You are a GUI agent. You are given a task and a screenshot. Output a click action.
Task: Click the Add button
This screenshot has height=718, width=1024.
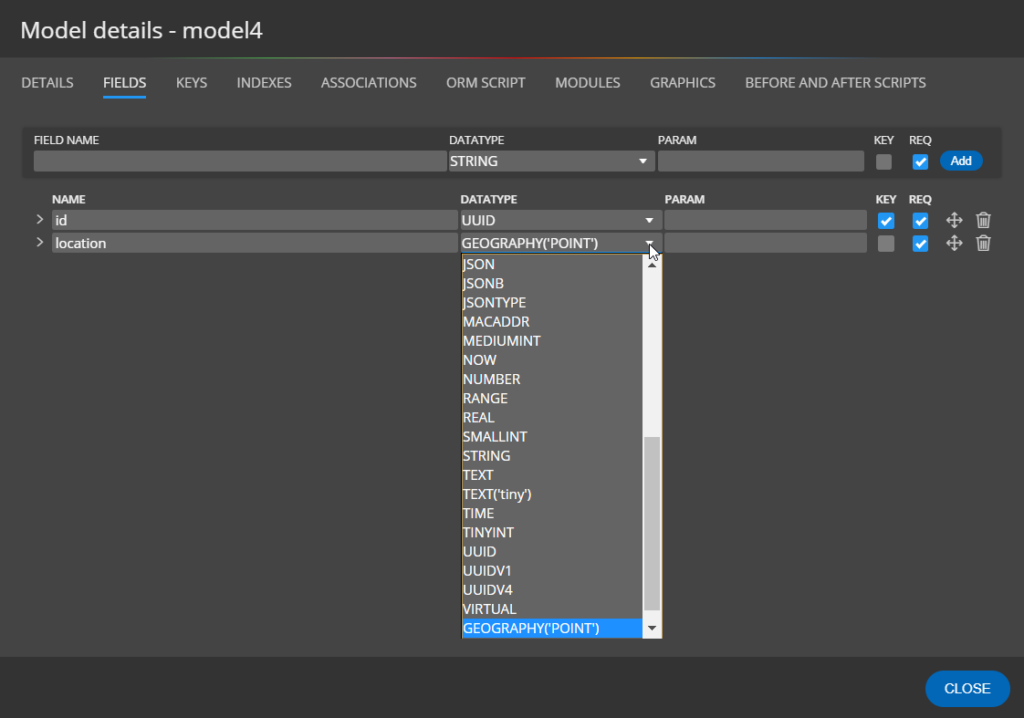[x=961, y=160]
